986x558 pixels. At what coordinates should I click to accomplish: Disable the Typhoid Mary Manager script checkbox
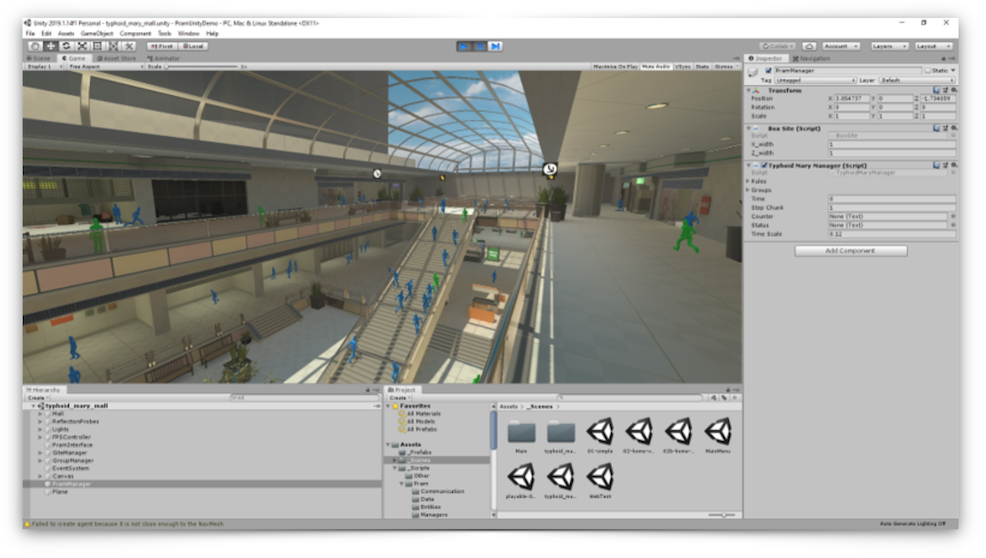(764, 165)
